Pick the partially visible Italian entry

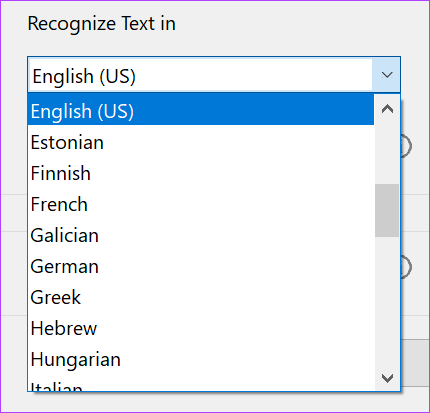(x=201, y=383)
